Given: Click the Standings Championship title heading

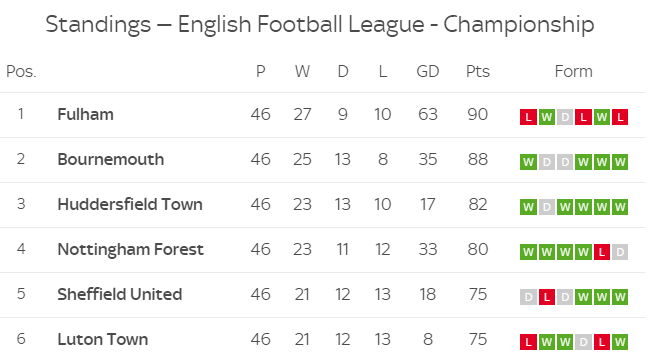Looking at the screenshot, I should click(320, 24).
